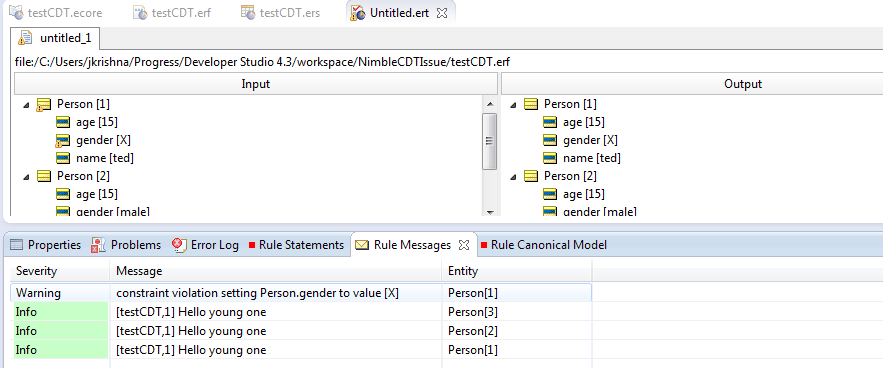Open the testCDT.ers editor tab
This screenshot has height=368, width=883.
coord(280,12)
